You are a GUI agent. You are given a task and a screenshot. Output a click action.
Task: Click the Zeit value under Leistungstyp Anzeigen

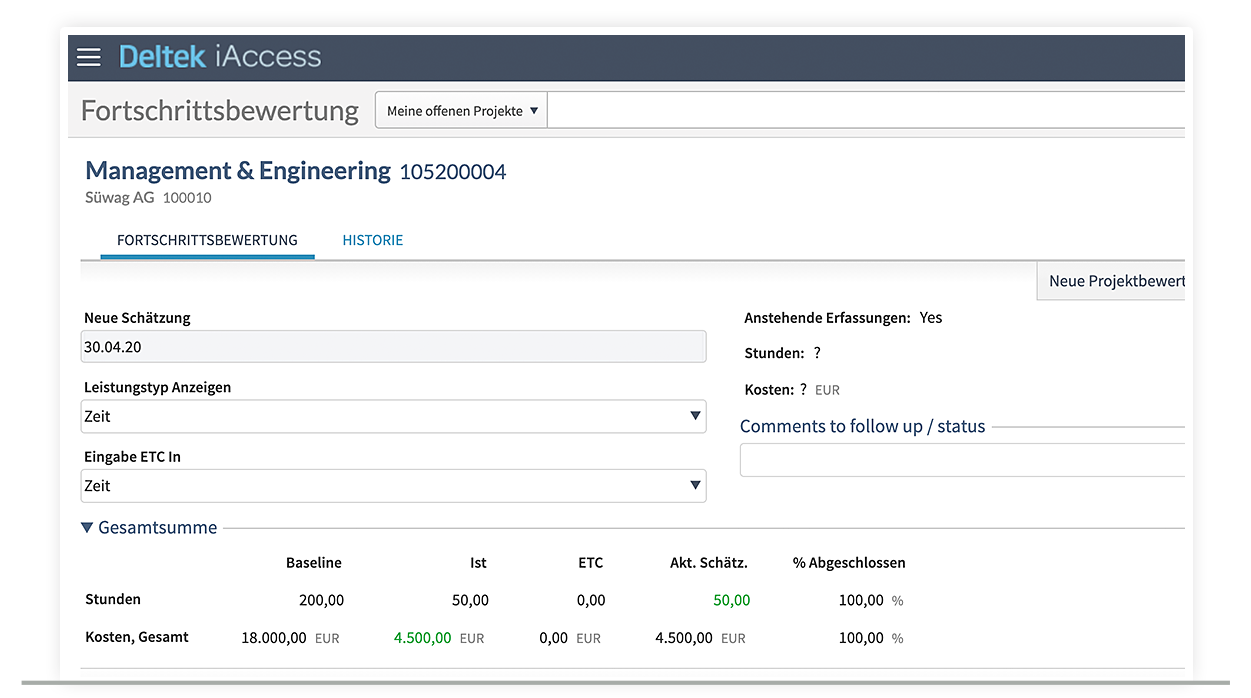99,416
